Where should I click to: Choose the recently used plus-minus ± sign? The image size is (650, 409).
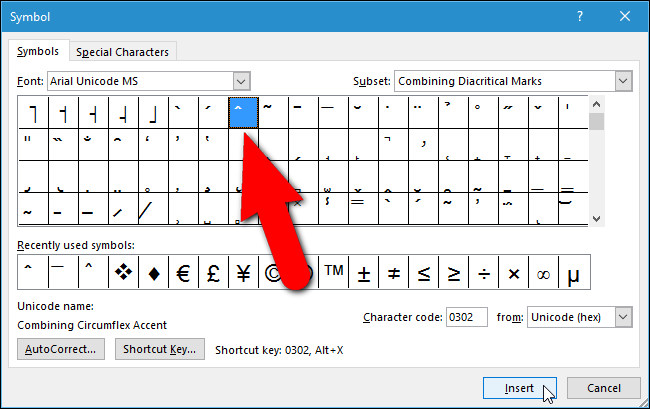(364, 272)
